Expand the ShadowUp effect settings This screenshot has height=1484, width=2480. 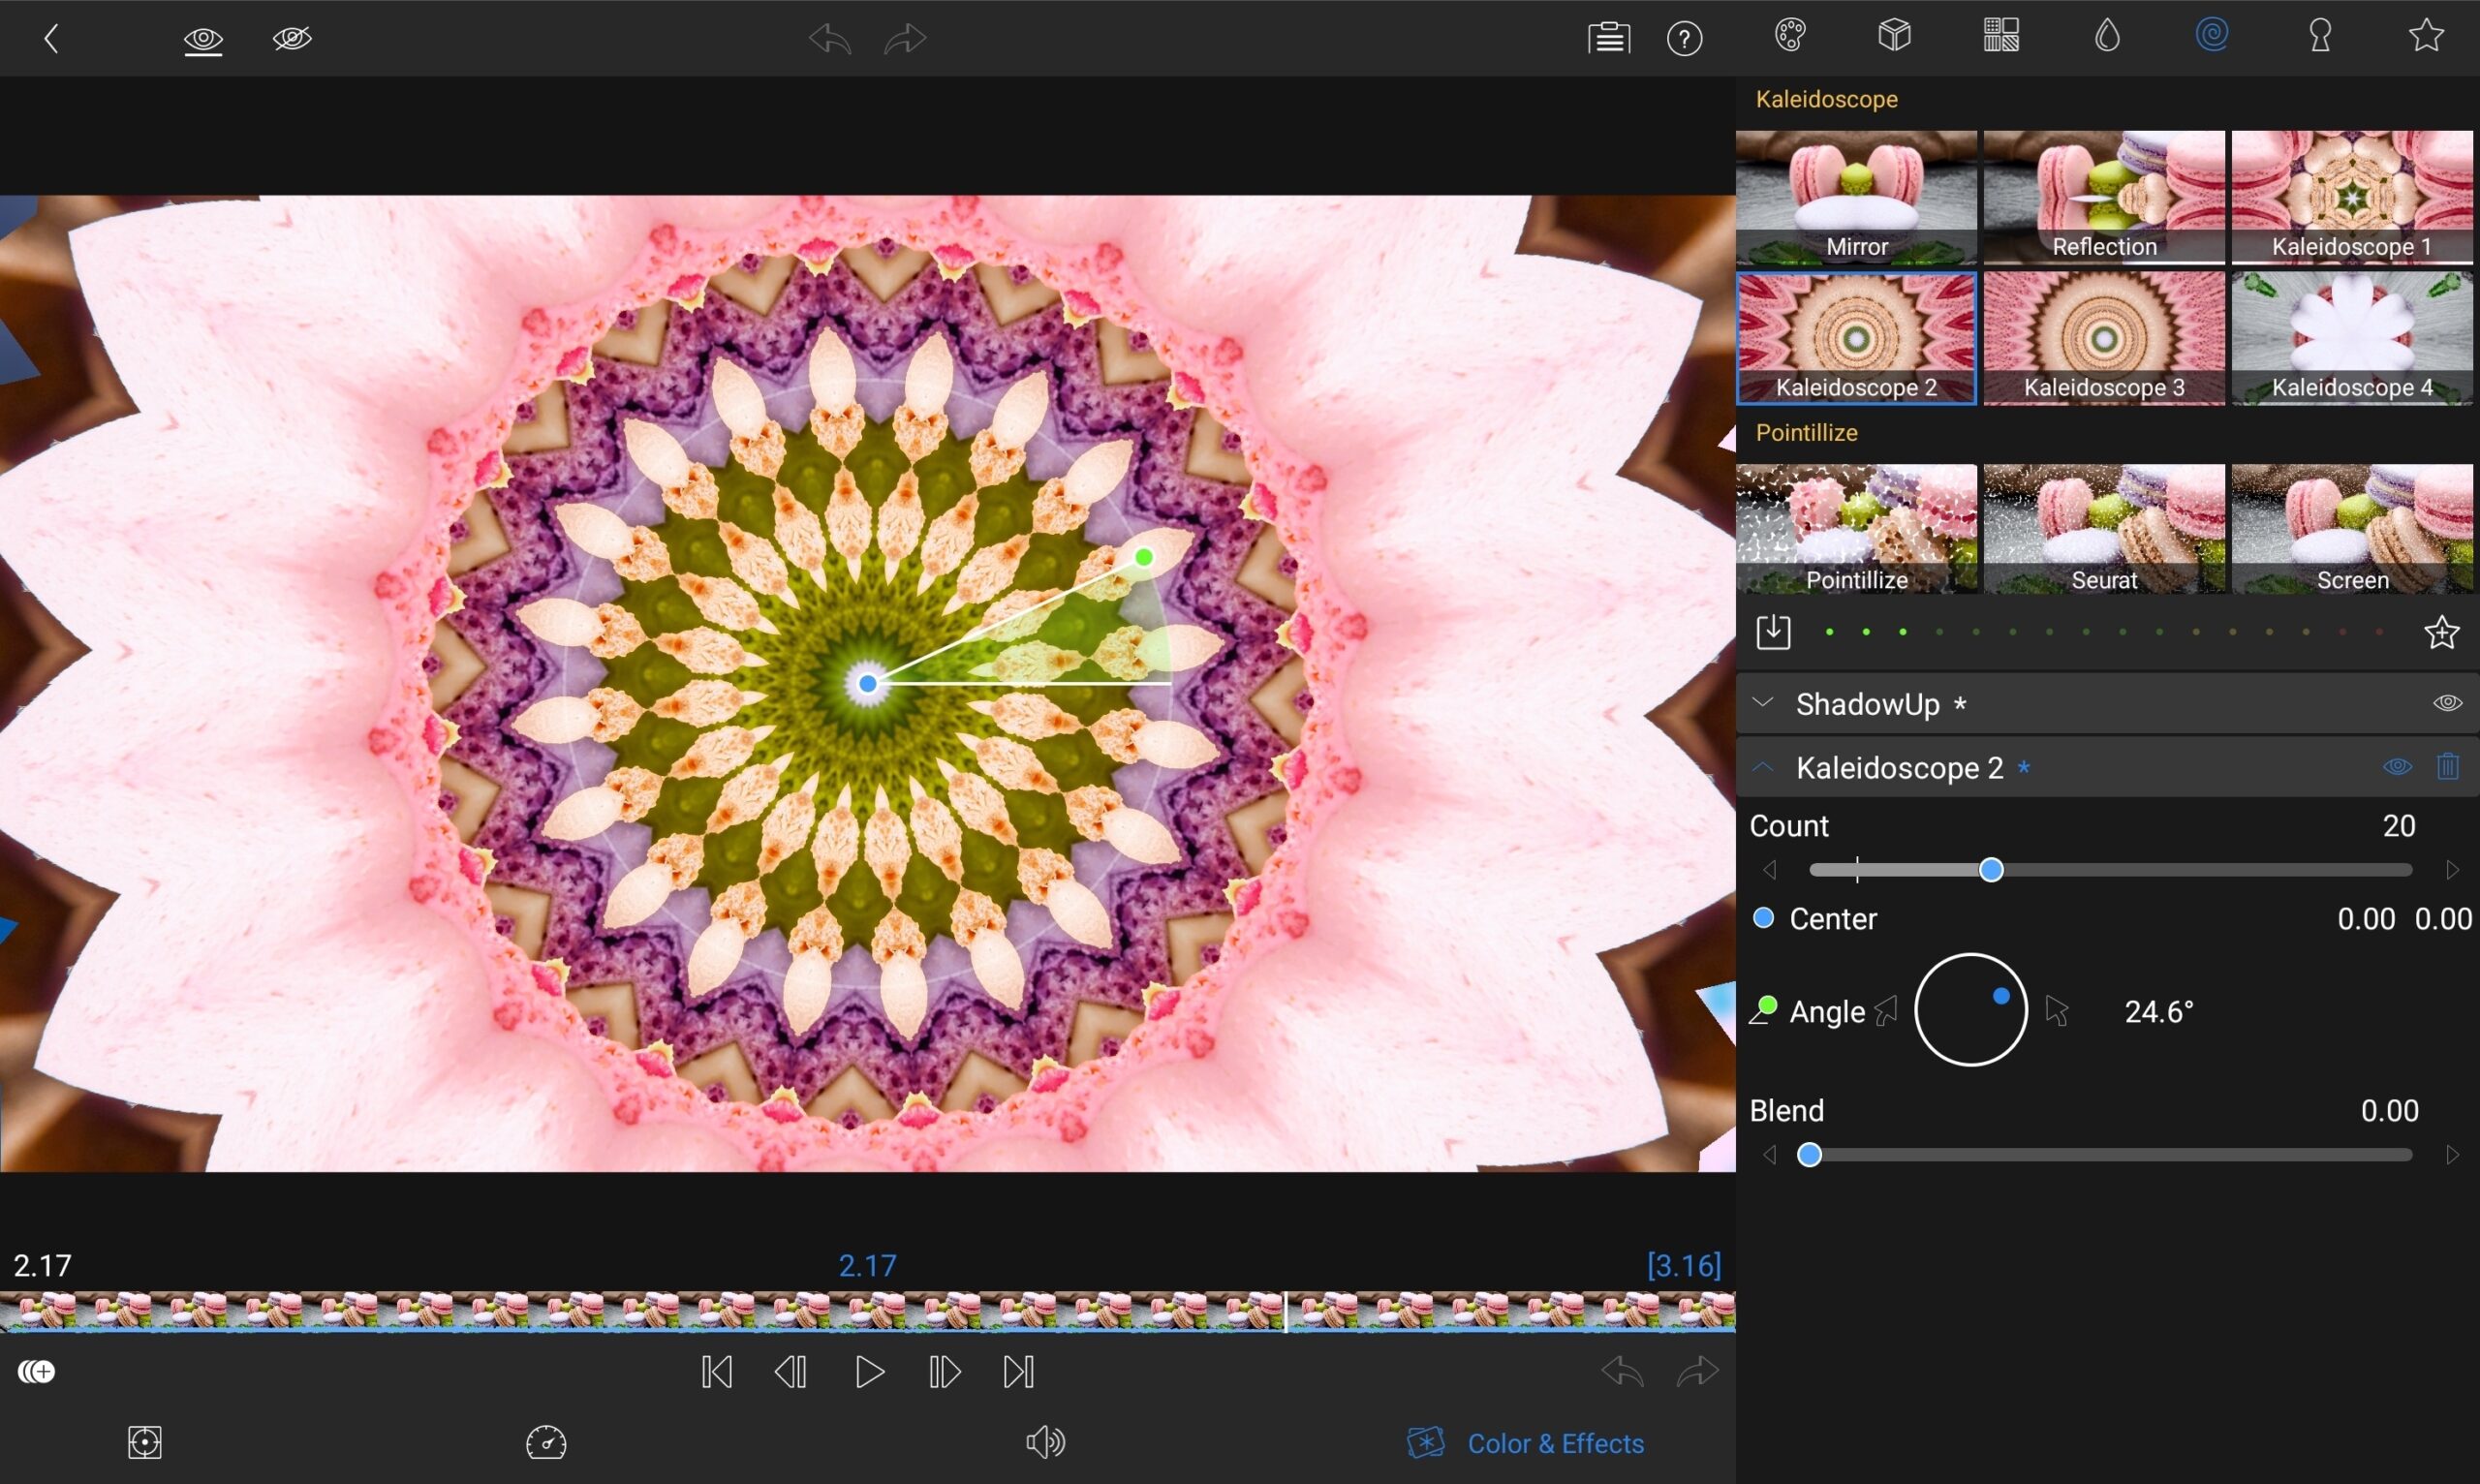(1763, 703)
